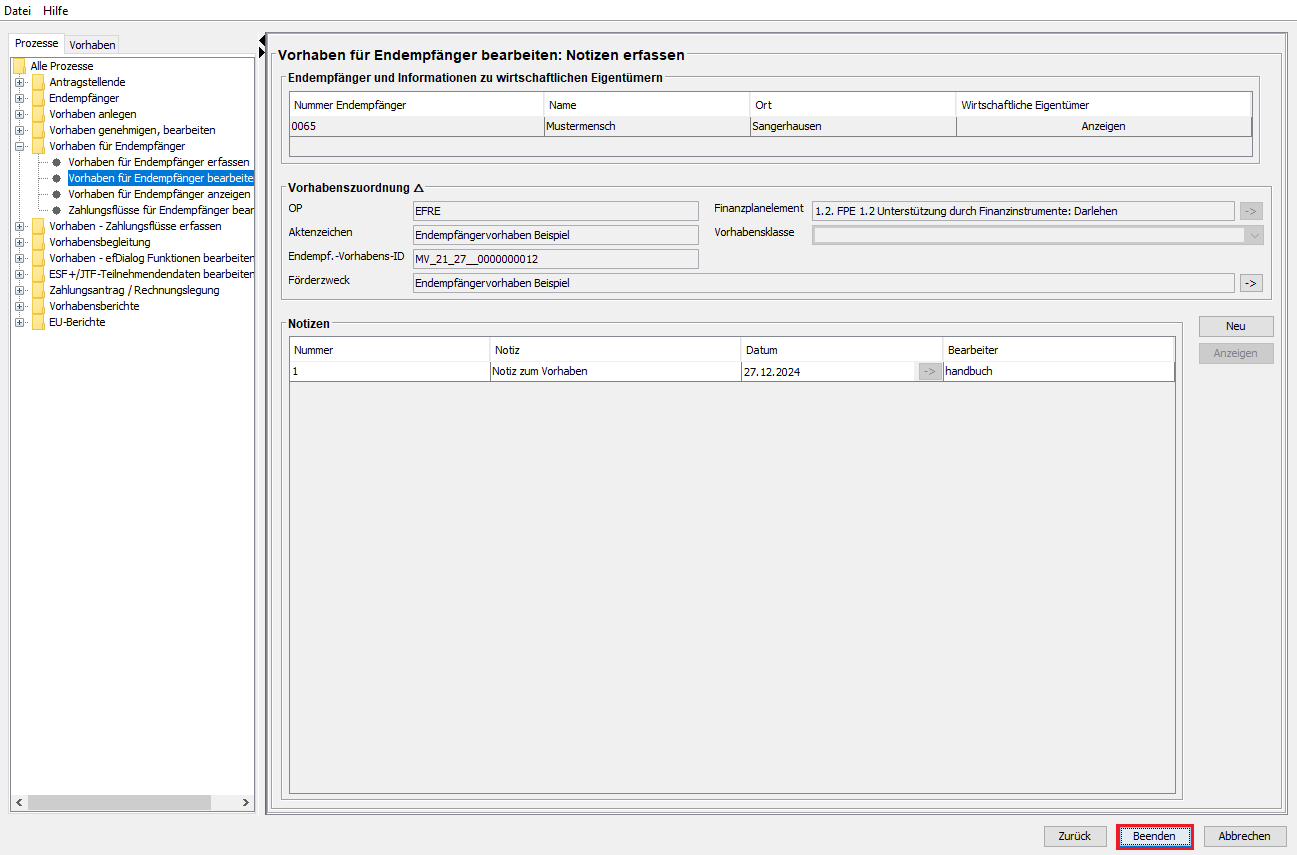Click bullet icon beside Vorhaben für Endempfänger anzeigen
This screenshot has height=855, width=1297.
(57, 194)
